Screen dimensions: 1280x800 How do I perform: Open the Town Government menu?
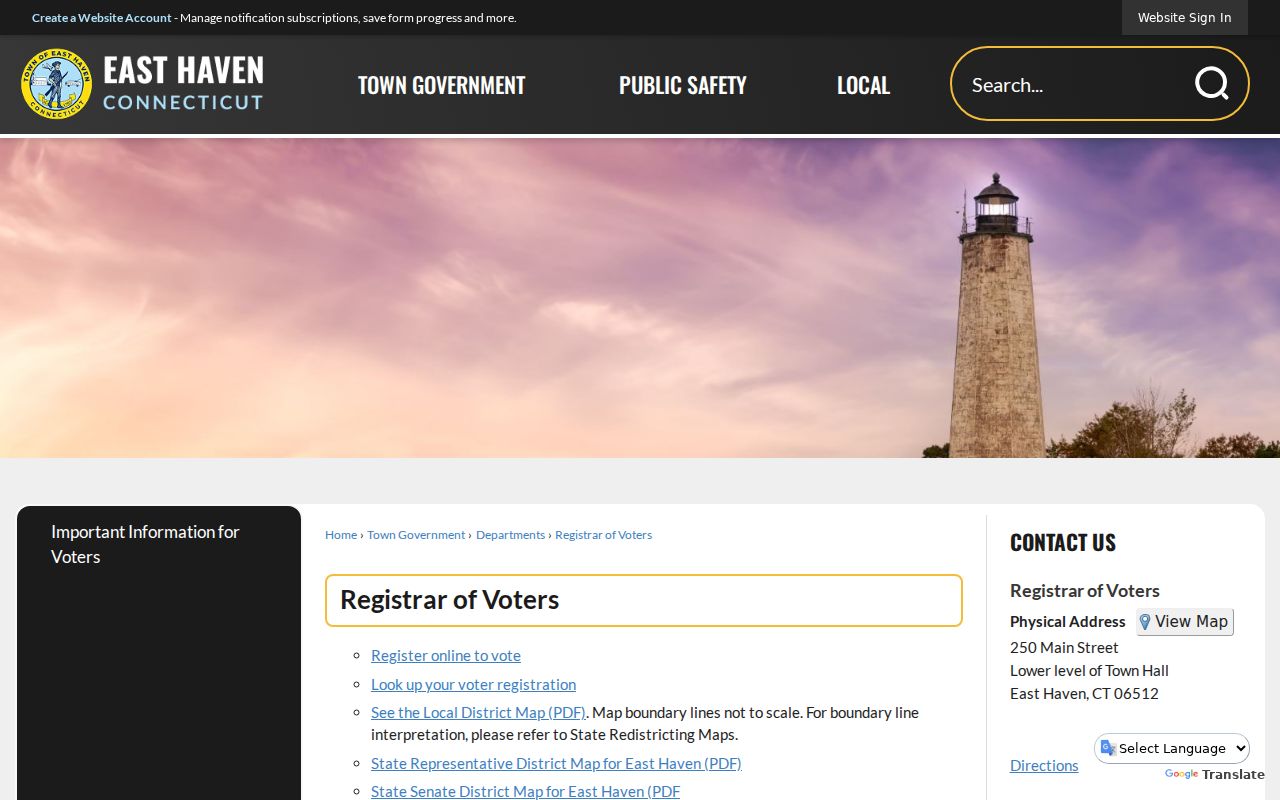click(441, 85)
